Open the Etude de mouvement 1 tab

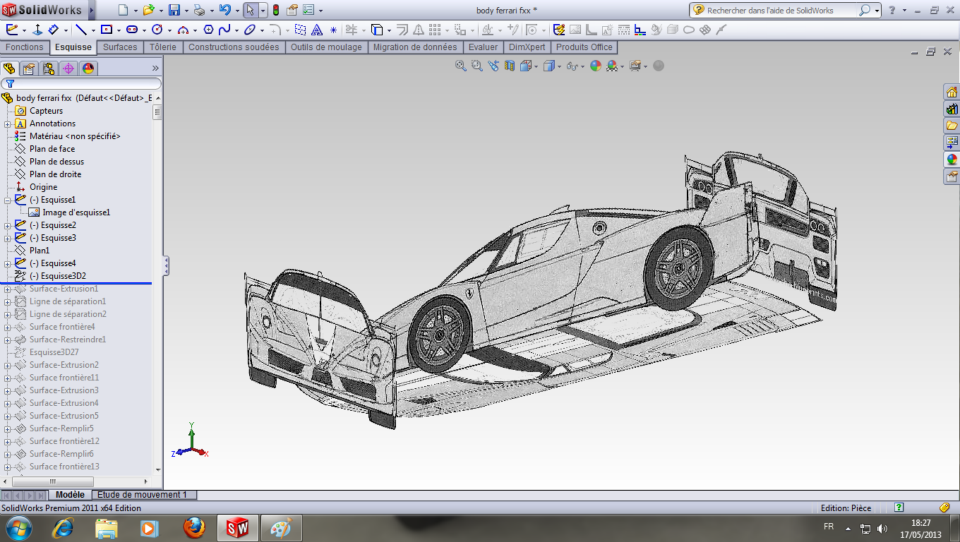[142, 495]
